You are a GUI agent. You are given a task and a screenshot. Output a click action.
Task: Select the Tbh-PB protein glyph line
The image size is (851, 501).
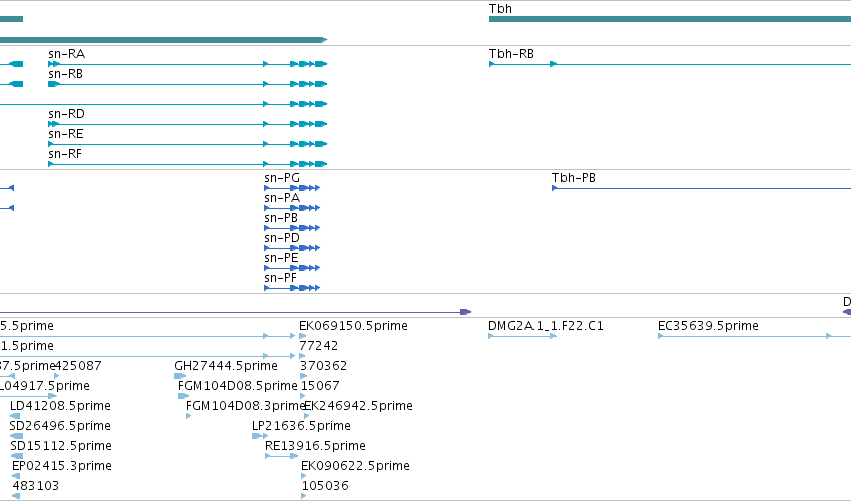(x=701, y=188)
